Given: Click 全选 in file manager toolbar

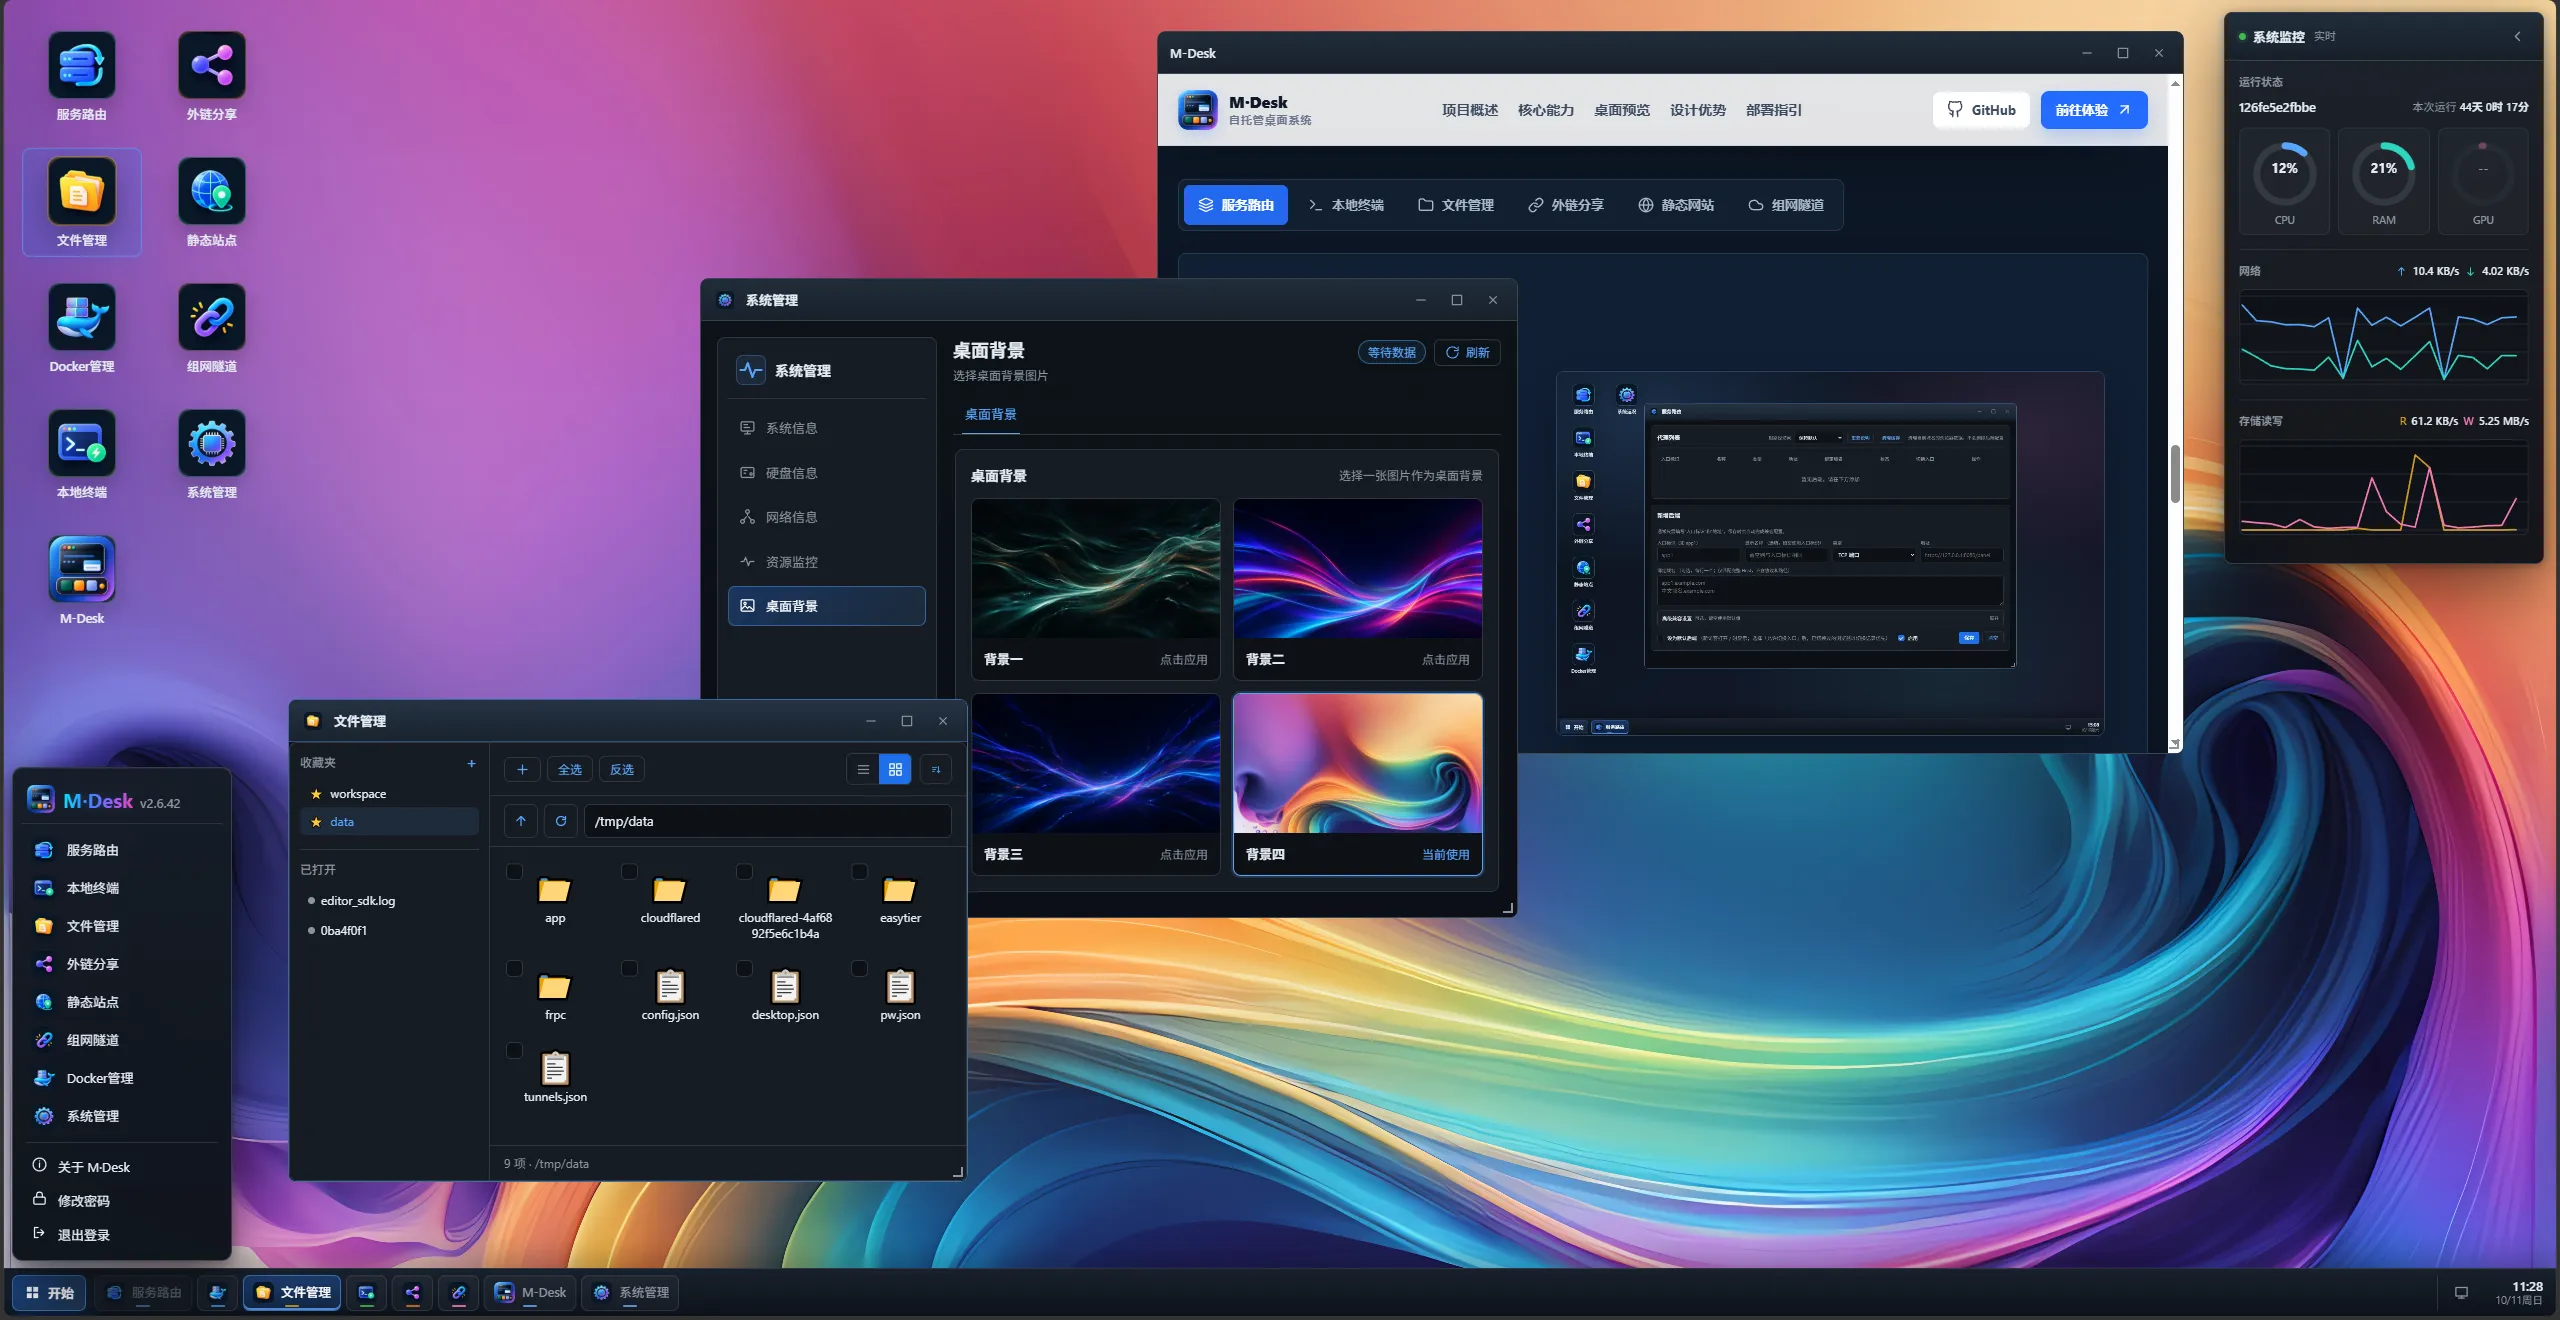Looking at the screenshot, I should [569, 769].
